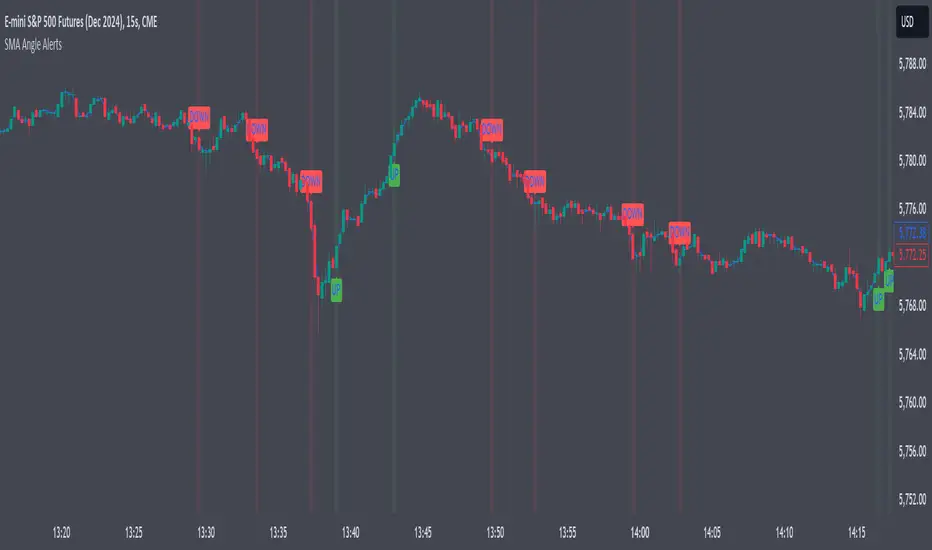Click the DOWN signal label near 13:53
Viewport: 932px width, 550px height.
(535, 181)
